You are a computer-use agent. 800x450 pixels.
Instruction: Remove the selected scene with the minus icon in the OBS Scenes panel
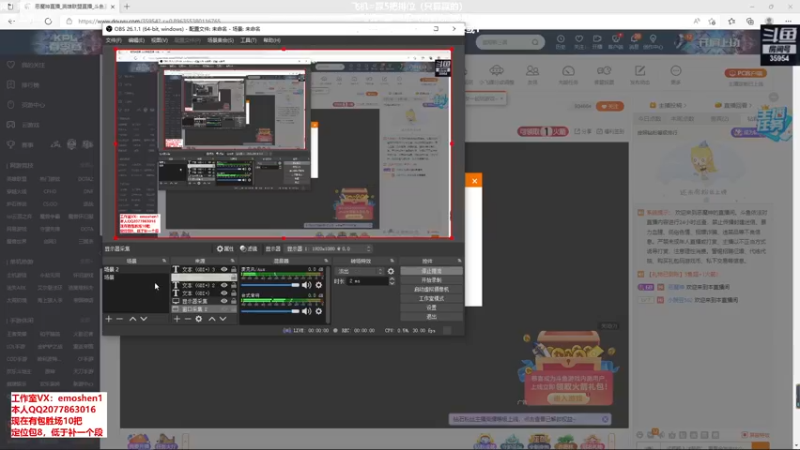click(120, 319)
